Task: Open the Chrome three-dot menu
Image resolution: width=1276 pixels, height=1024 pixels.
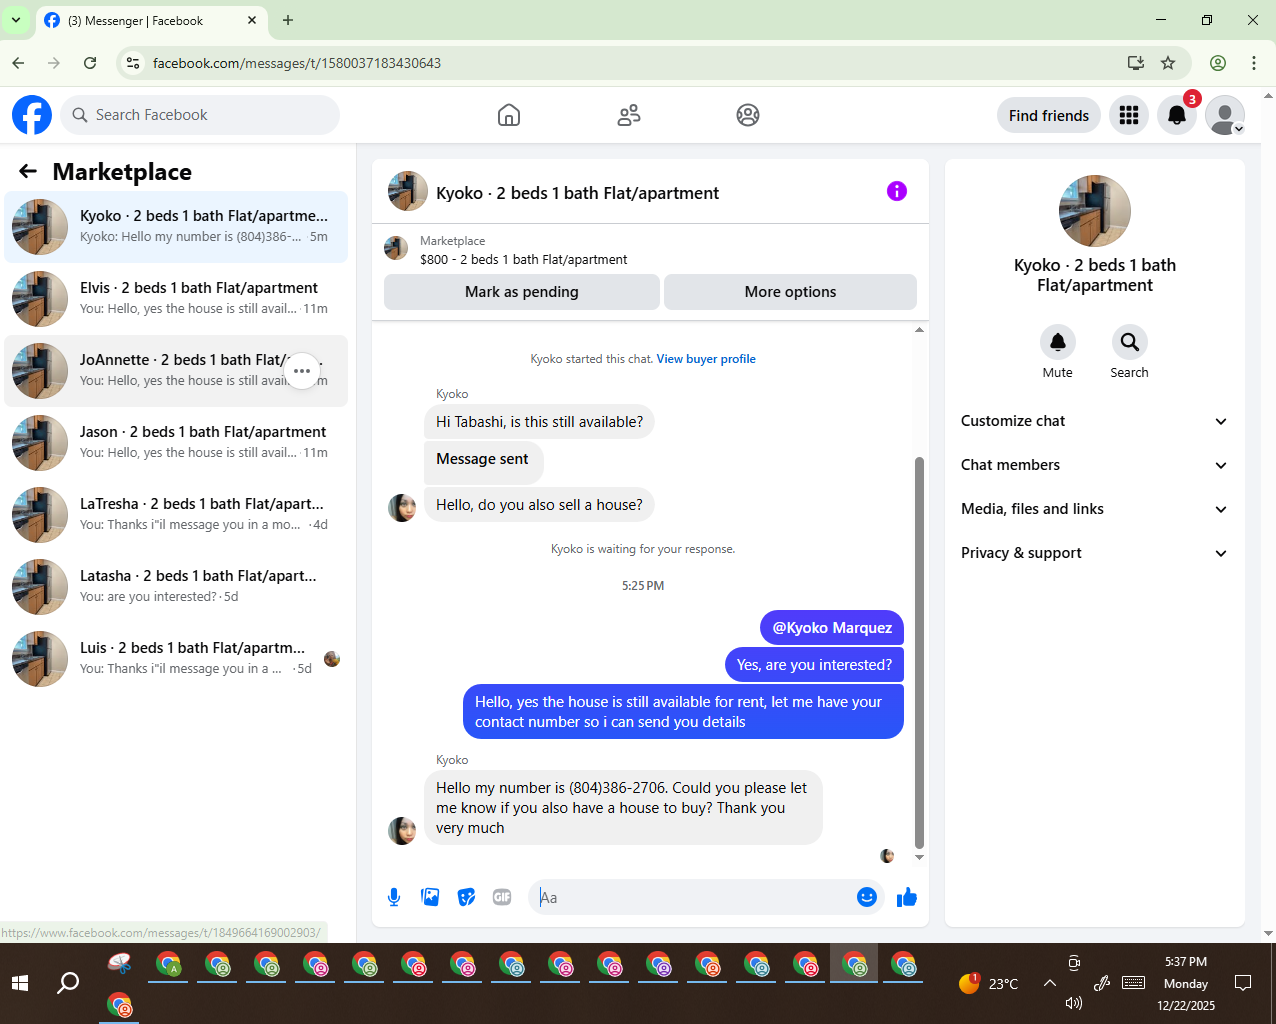Action: 1254,63
